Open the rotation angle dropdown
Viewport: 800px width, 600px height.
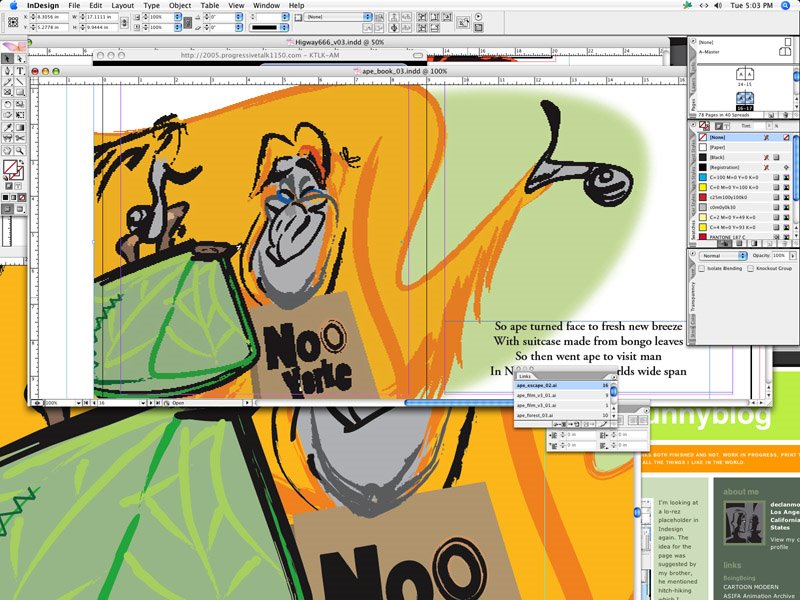239,17
